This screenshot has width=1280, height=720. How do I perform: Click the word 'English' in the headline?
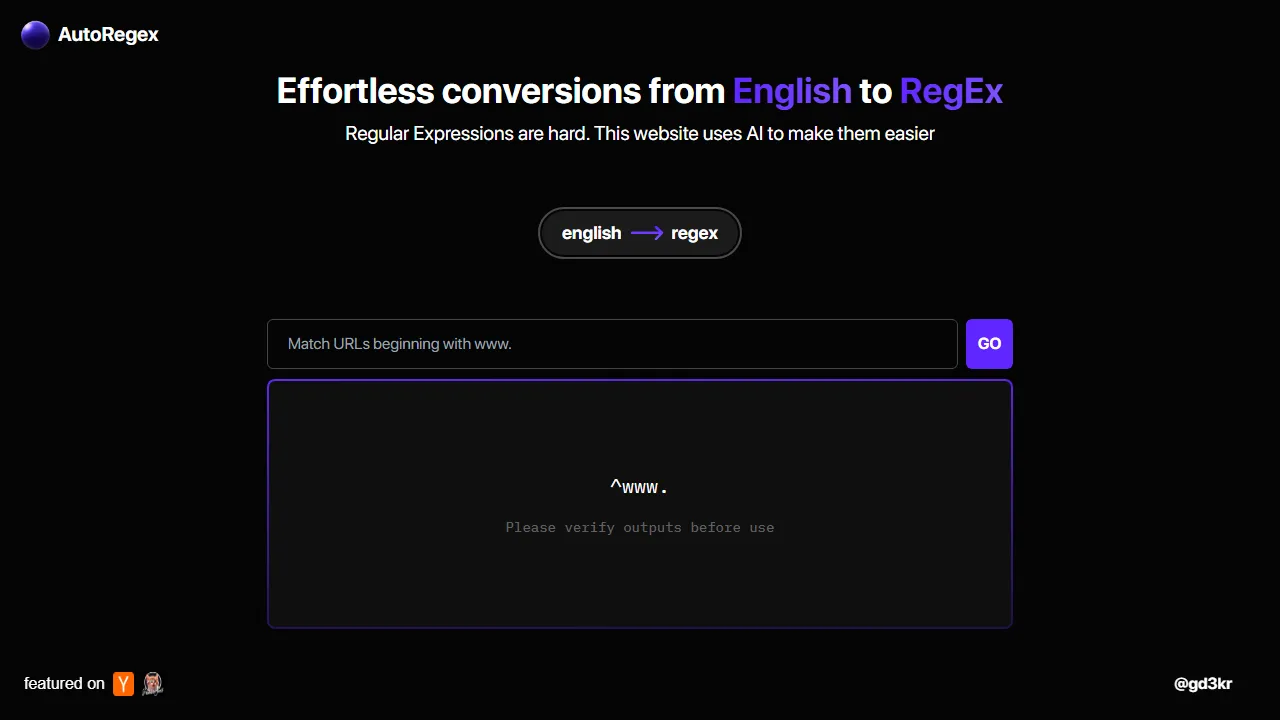click(792, 91)
